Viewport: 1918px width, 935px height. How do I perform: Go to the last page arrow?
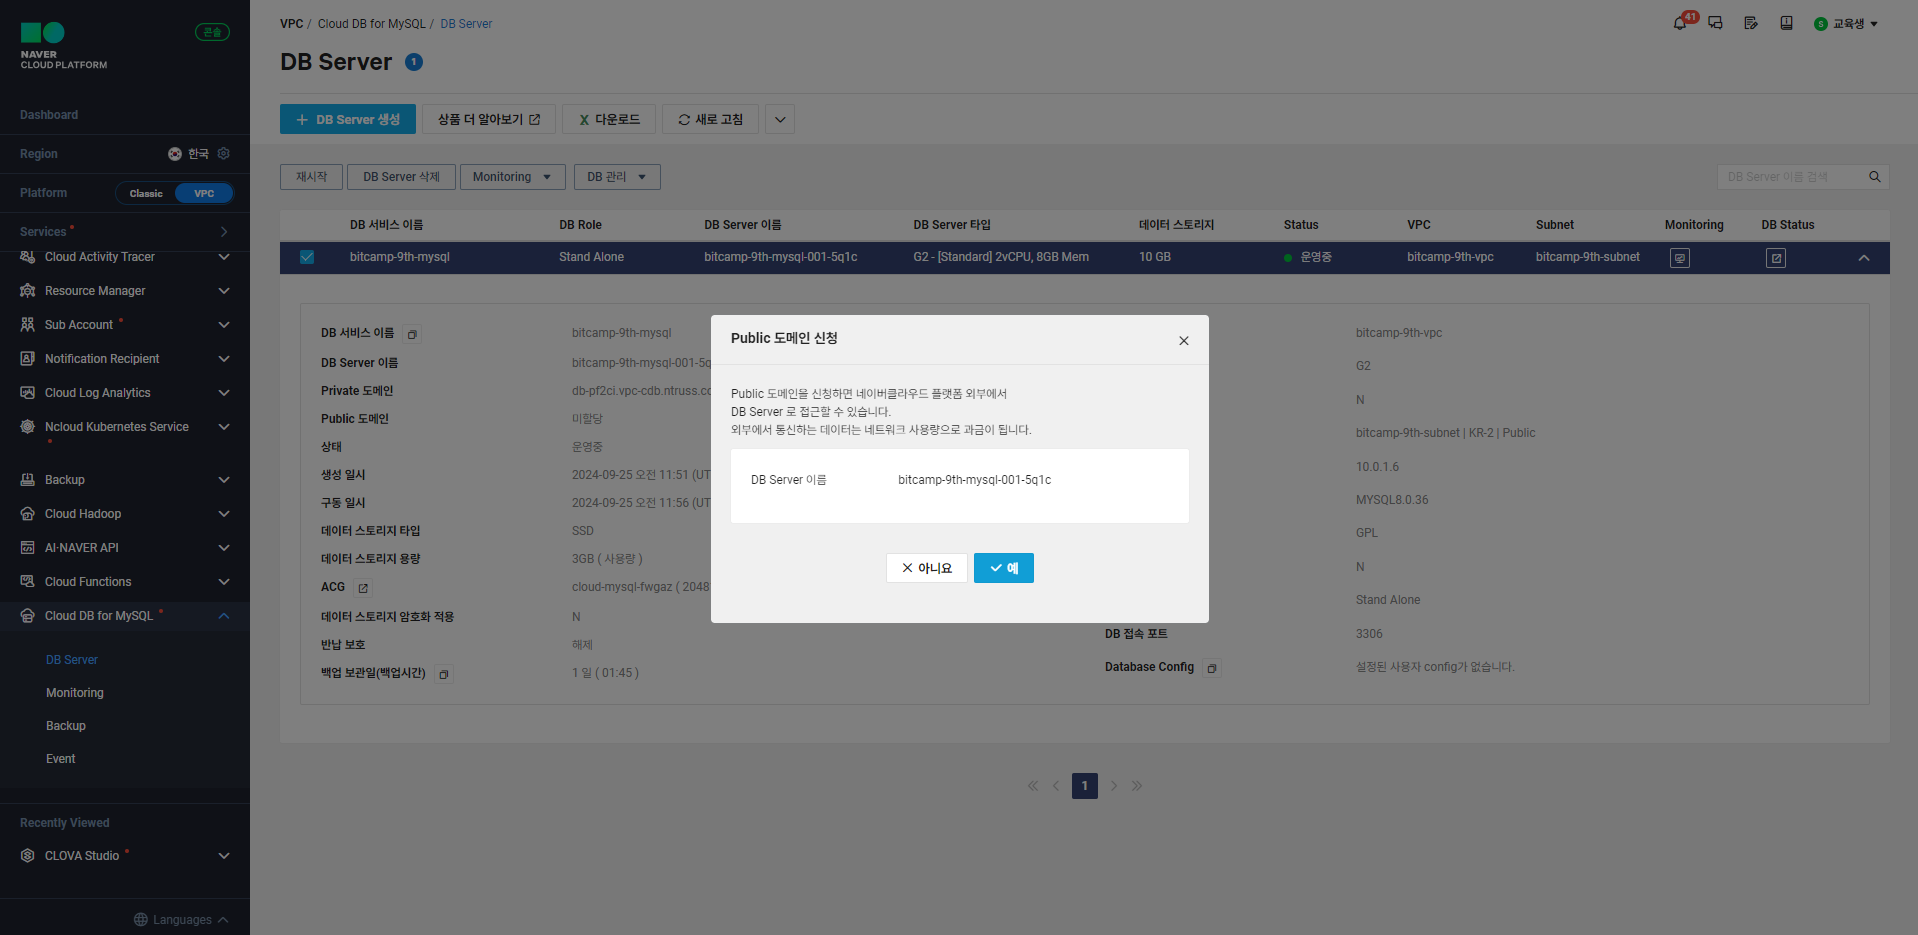(x=1137, y=786)
